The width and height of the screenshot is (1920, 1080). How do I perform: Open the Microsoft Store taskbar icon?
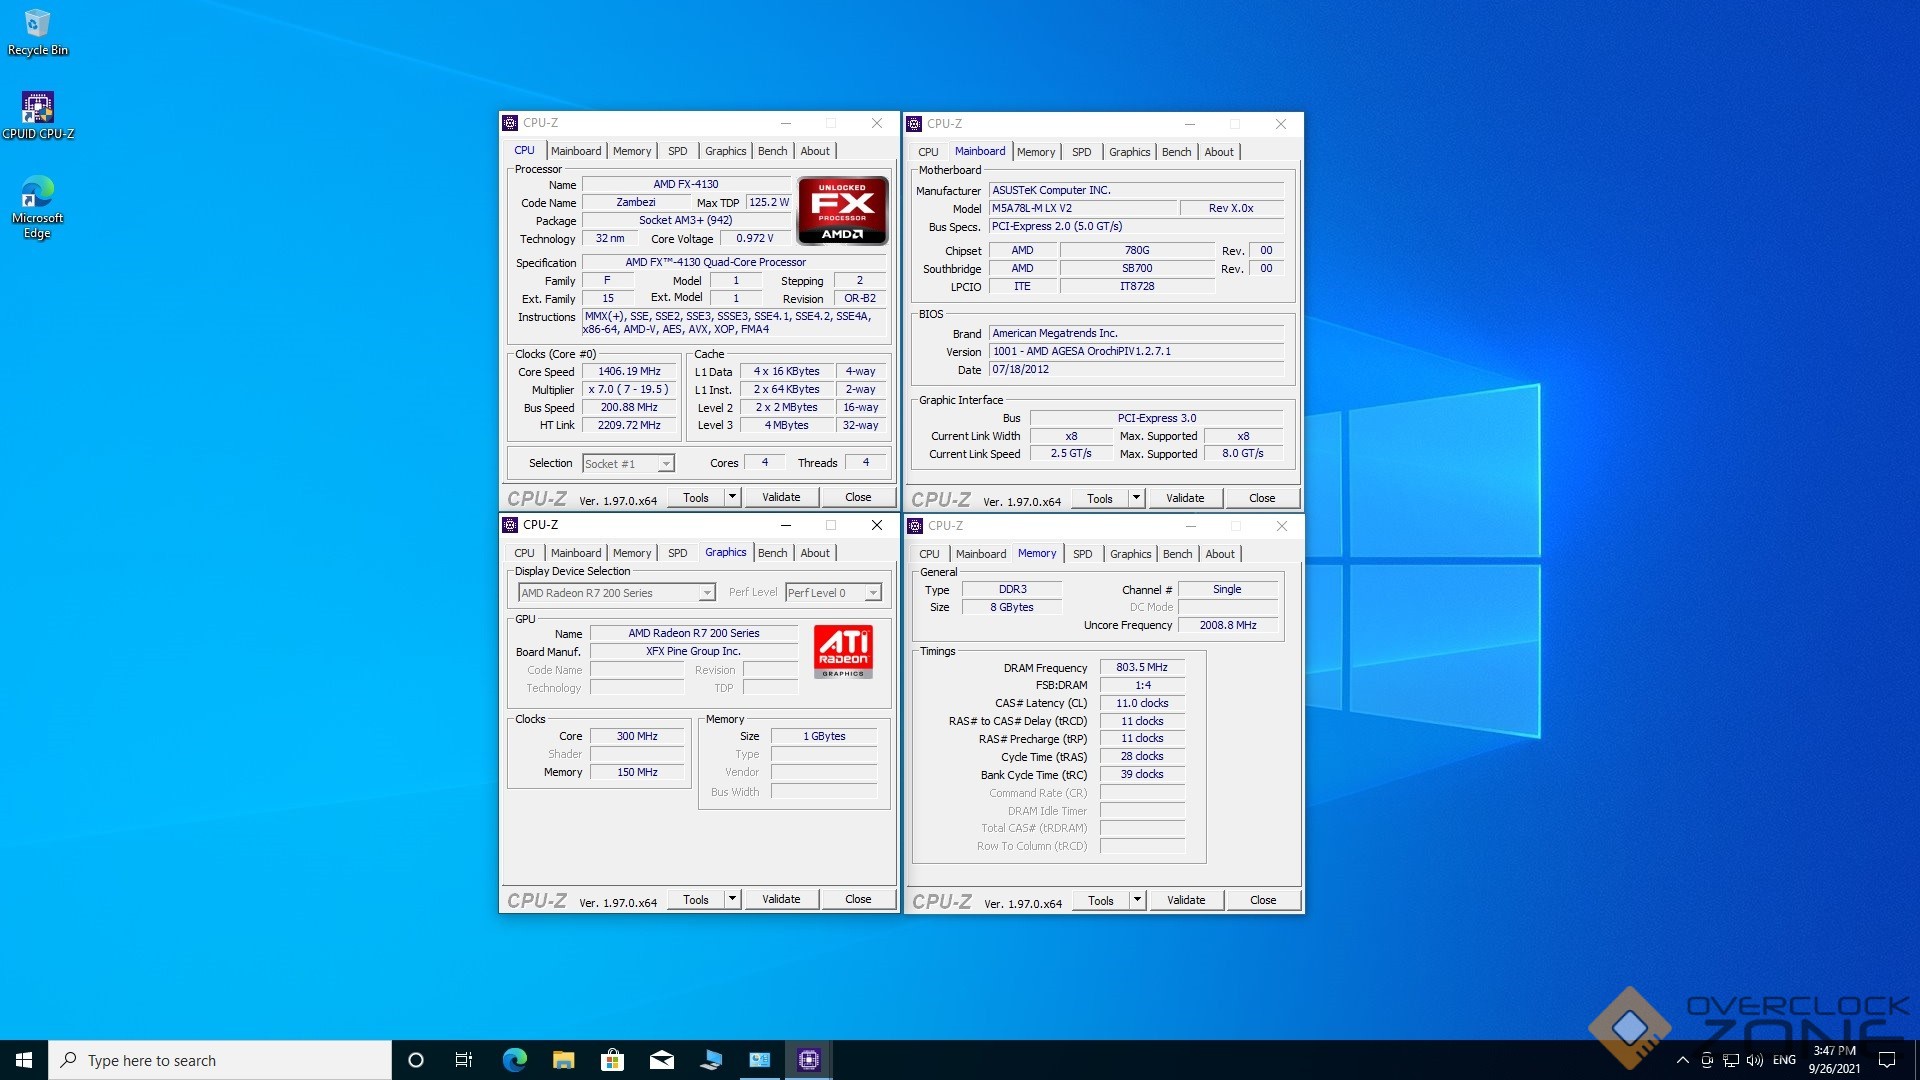pos(612,1060)
